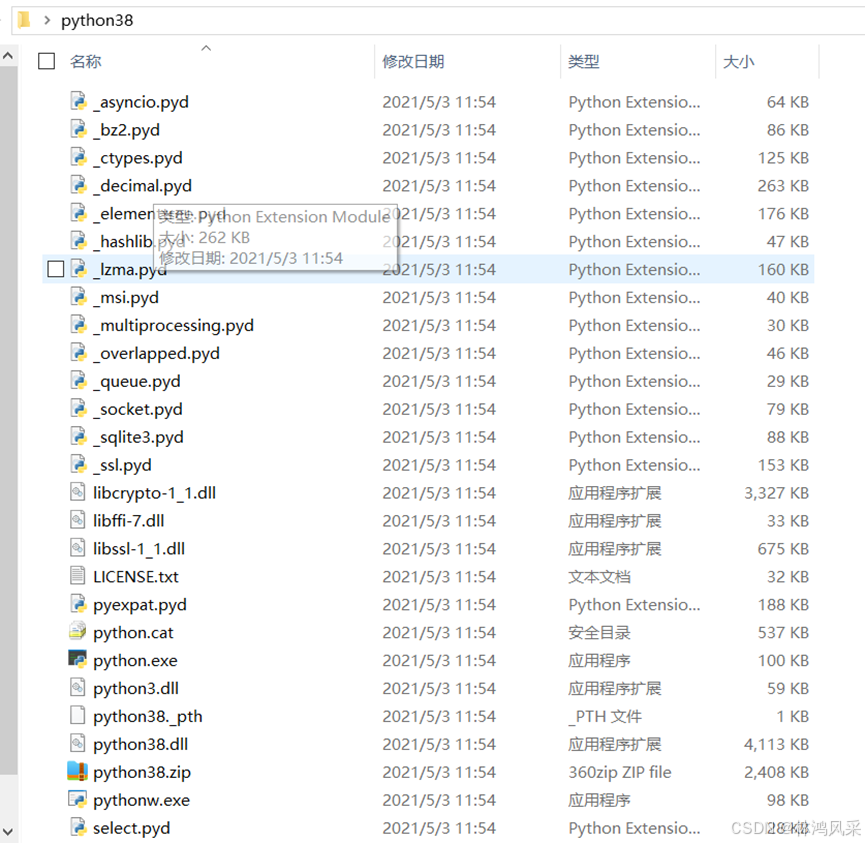Click the select.pyd file icon
The image size is (865, 843).
(78, 828)
